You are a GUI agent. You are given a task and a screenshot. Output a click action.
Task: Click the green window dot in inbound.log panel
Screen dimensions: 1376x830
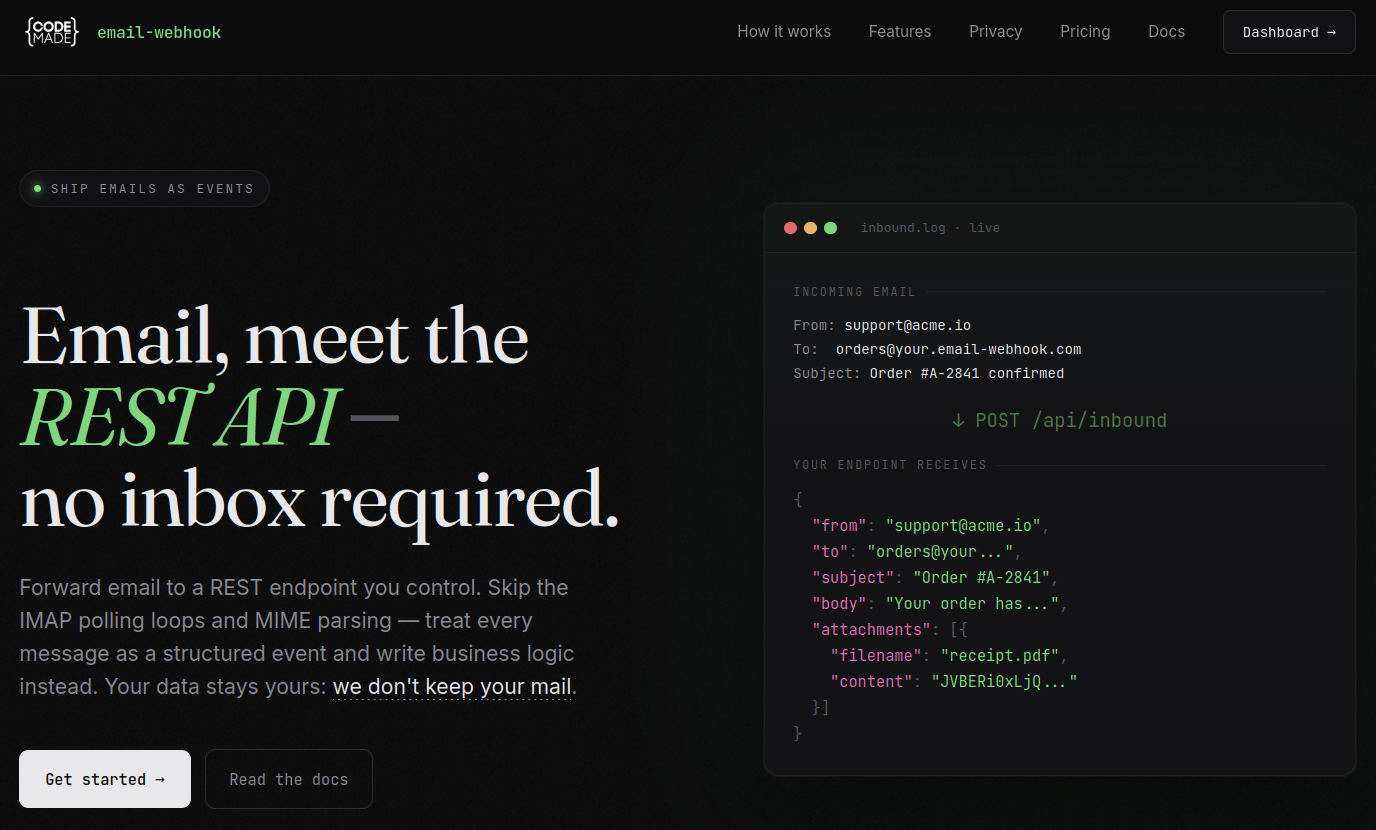coord(830,228)
